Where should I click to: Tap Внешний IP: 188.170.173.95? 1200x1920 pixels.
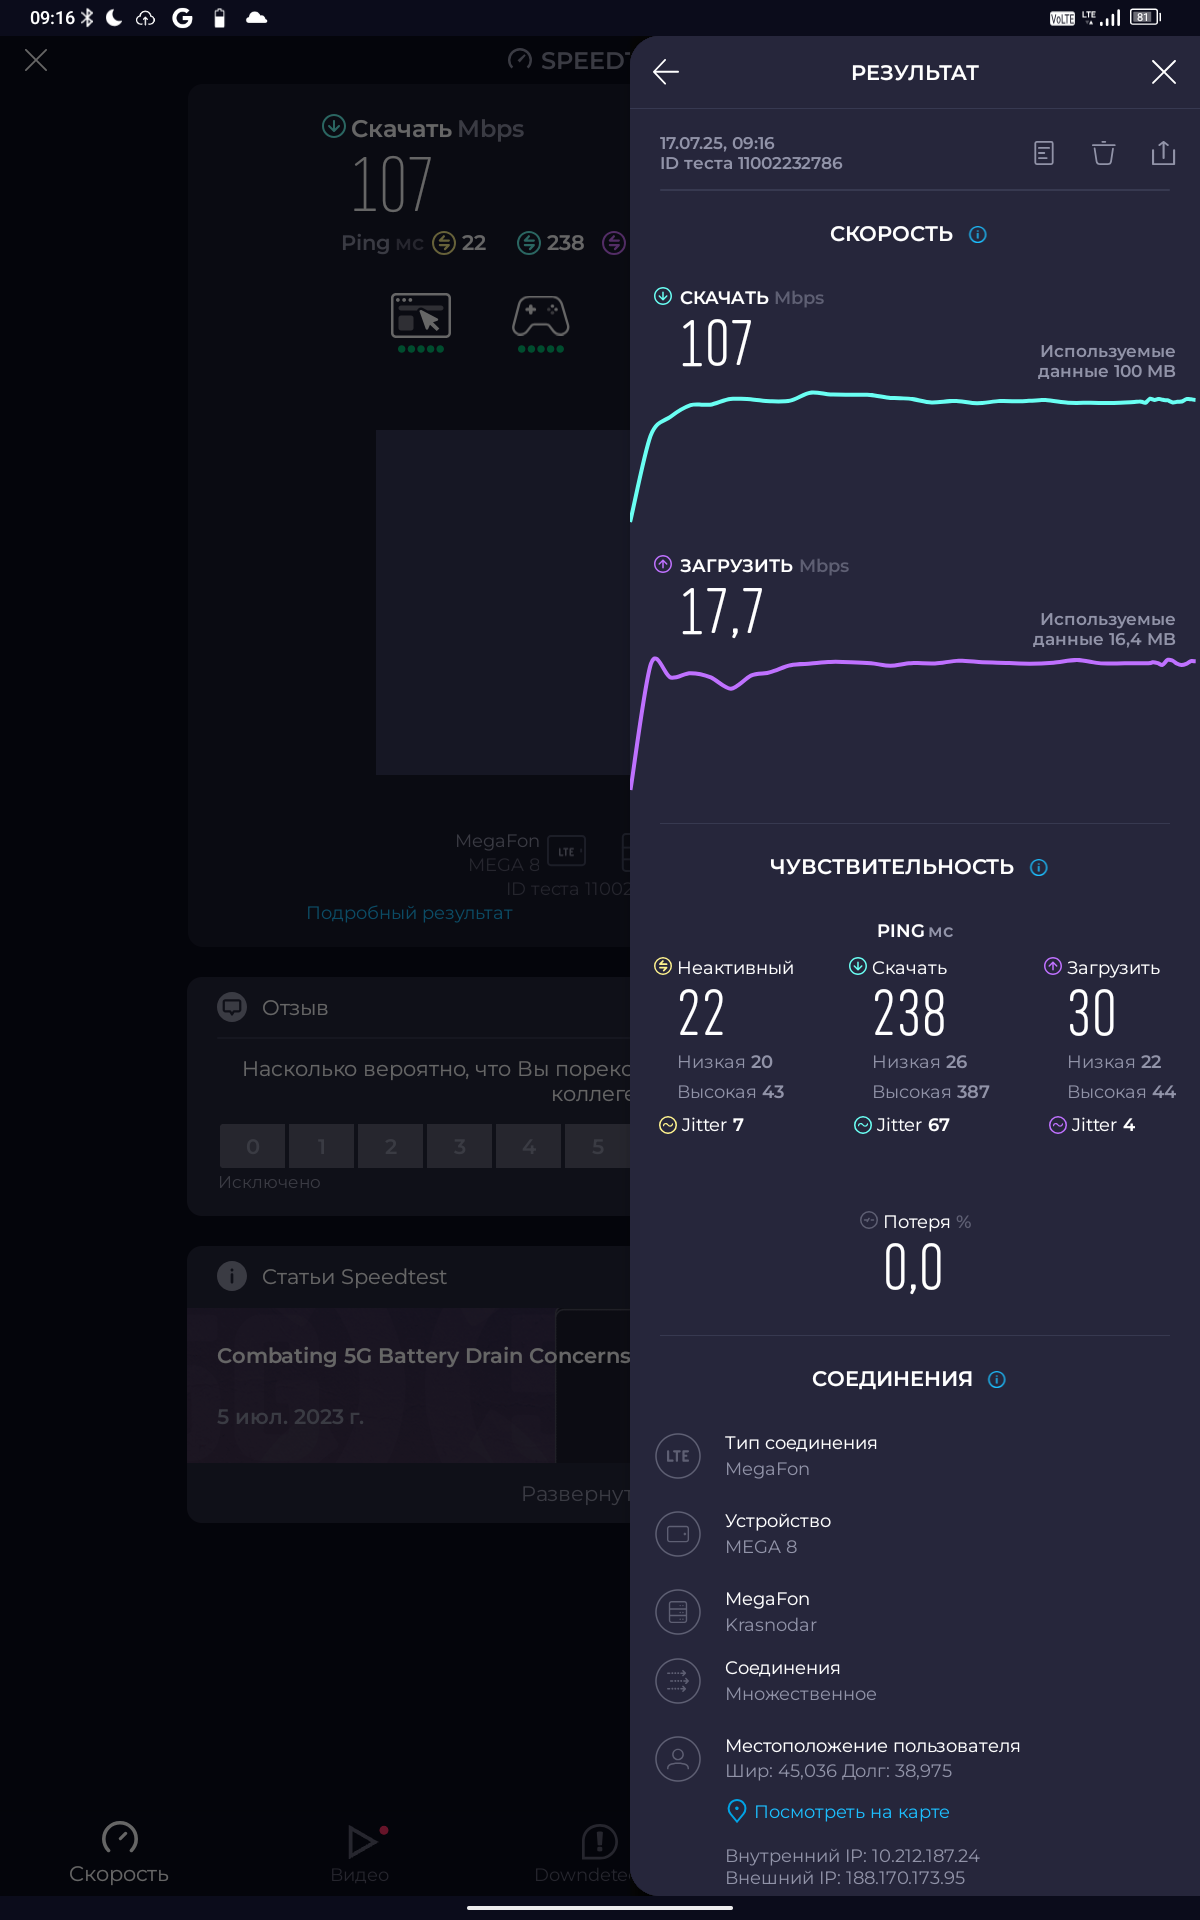click(845, 1878)
